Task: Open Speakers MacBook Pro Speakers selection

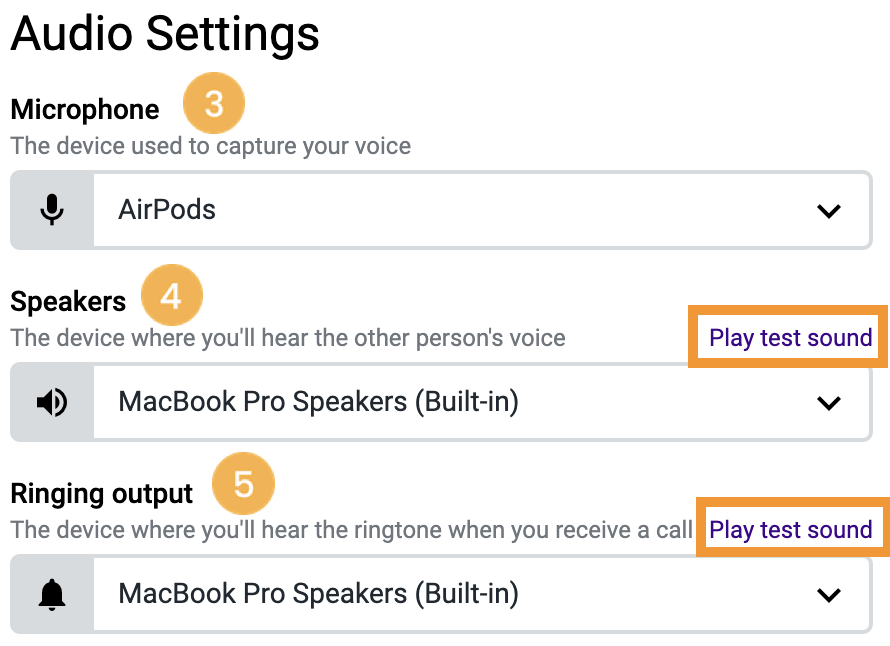Action: (x=441, y=402)
